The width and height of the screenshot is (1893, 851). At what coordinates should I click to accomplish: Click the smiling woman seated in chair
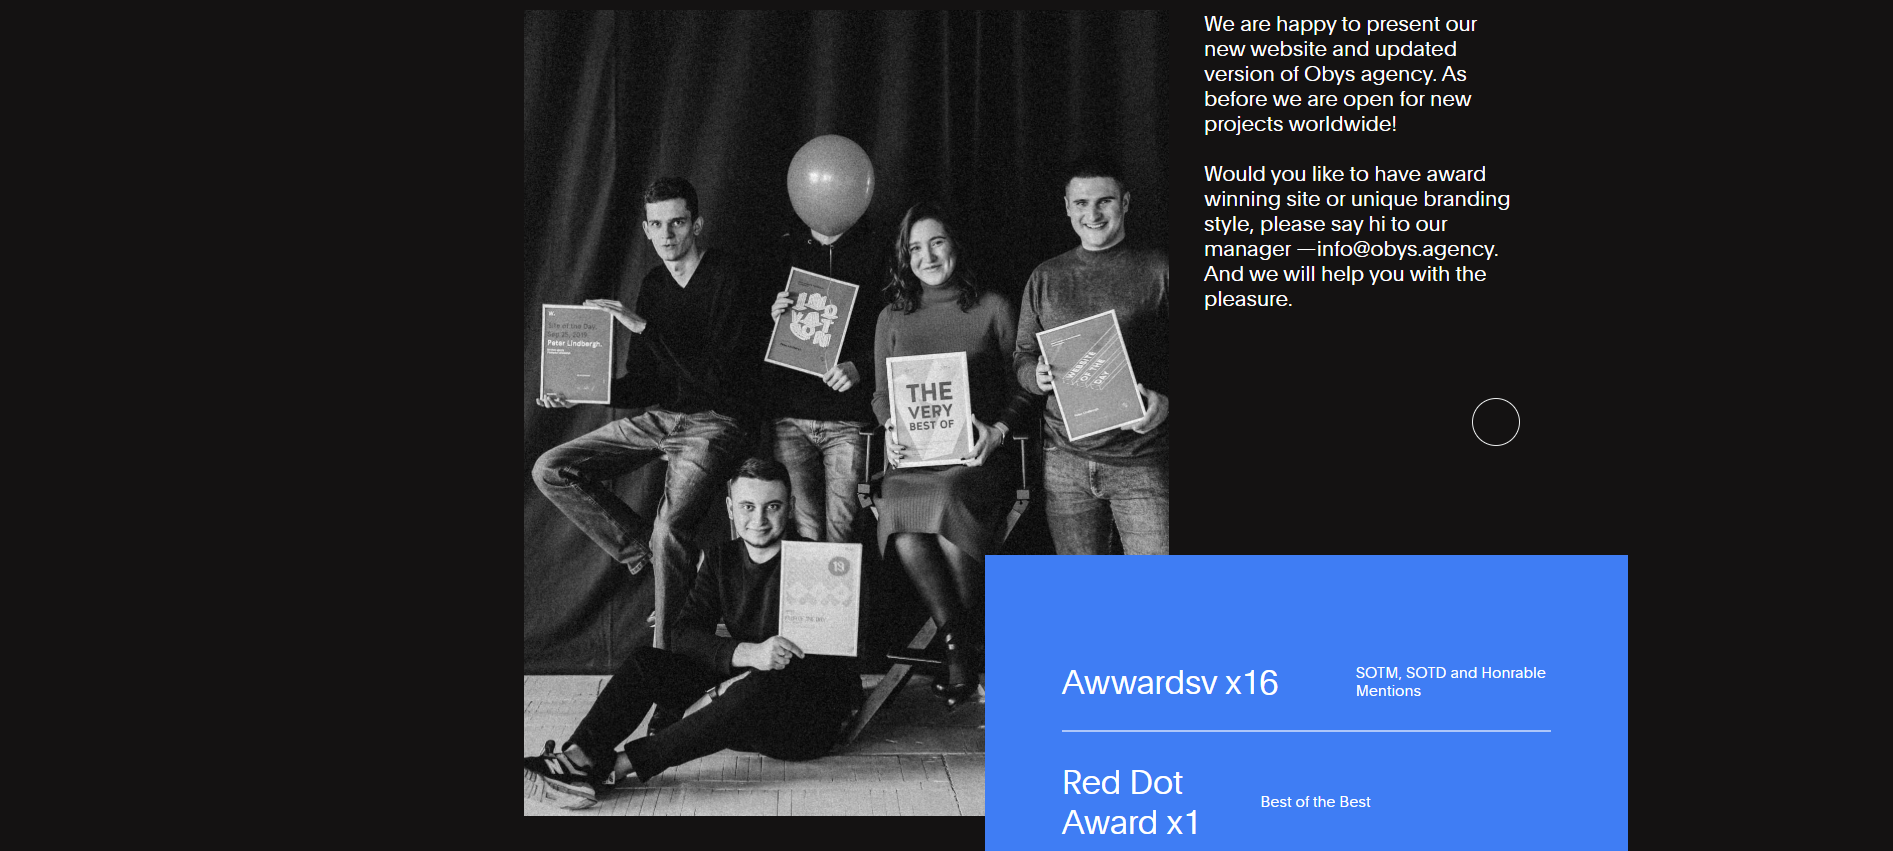[930, 260]
